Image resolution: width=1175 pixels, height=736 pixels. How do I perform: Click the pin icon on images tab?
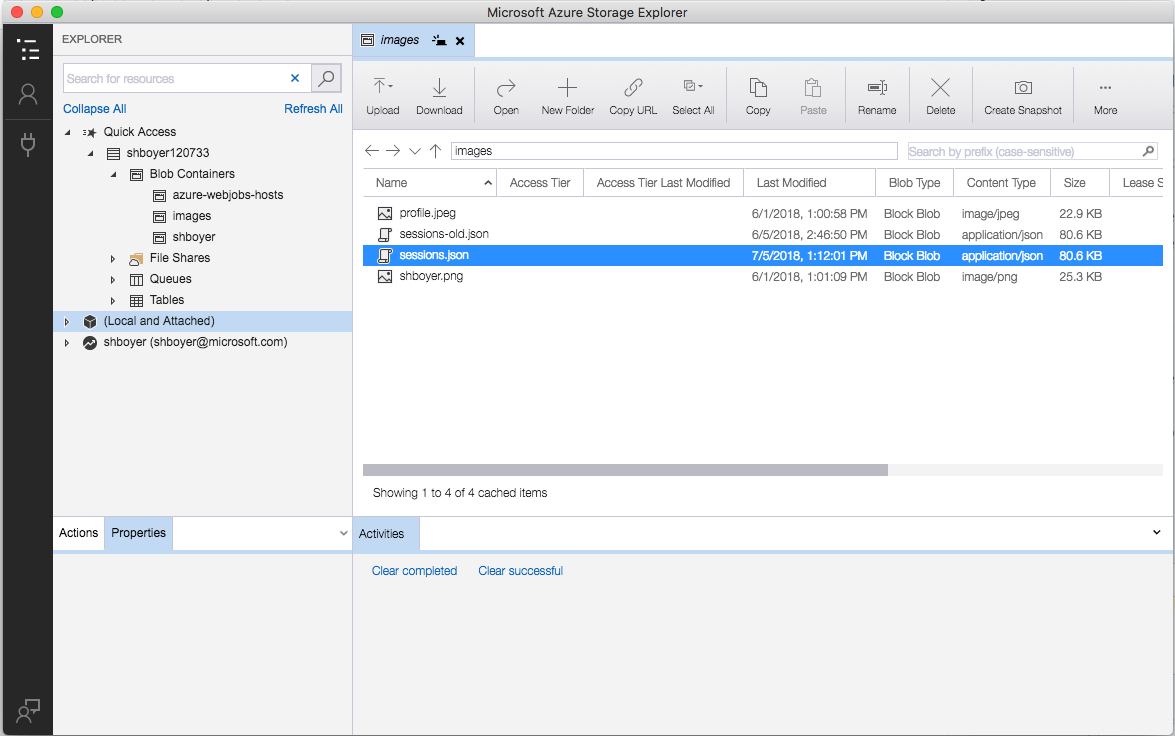[x=439, y=40]
